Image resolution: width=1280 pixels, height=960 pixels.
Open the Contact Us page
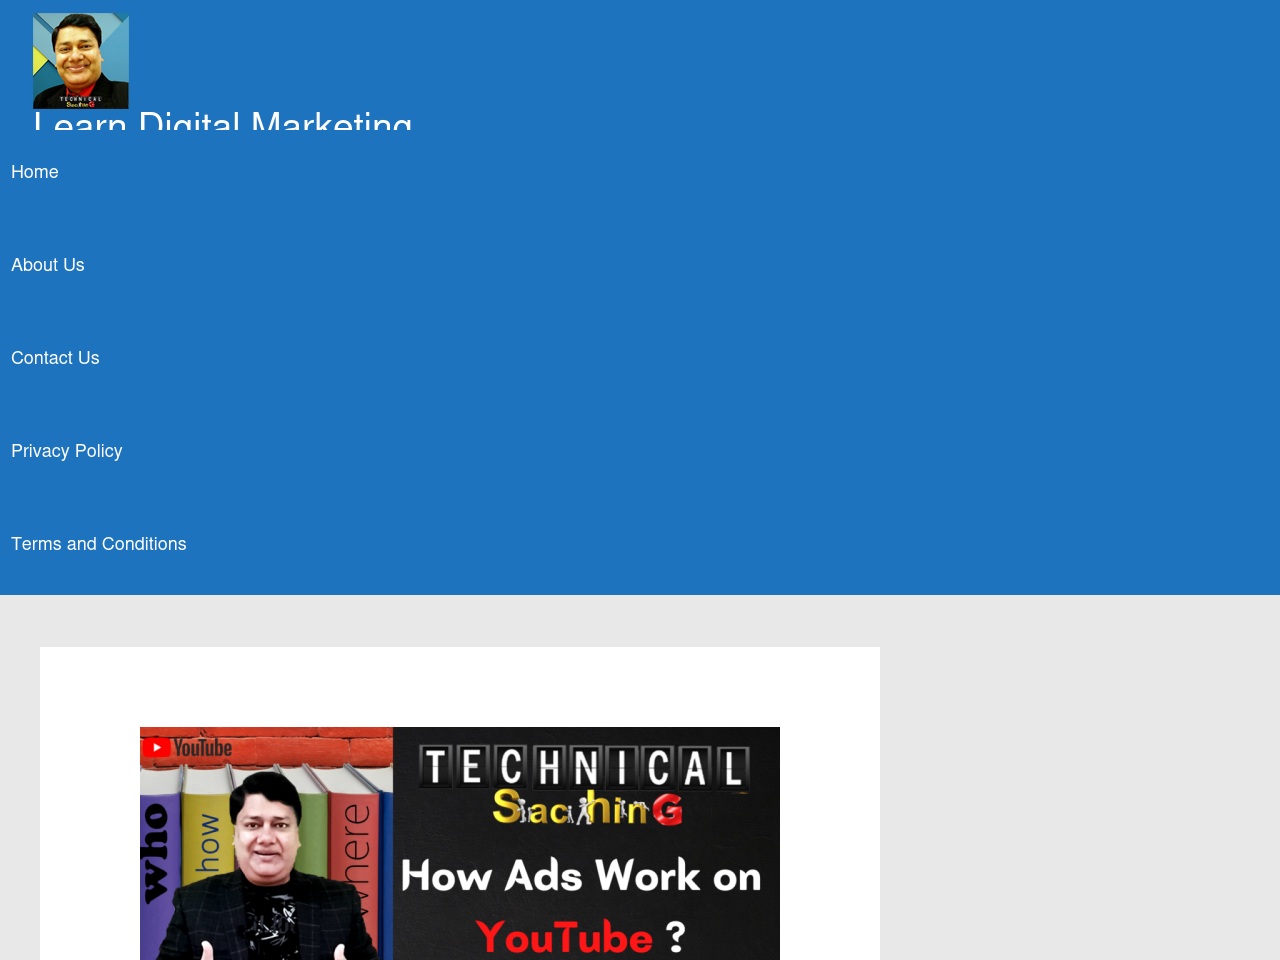coord(55,358)
